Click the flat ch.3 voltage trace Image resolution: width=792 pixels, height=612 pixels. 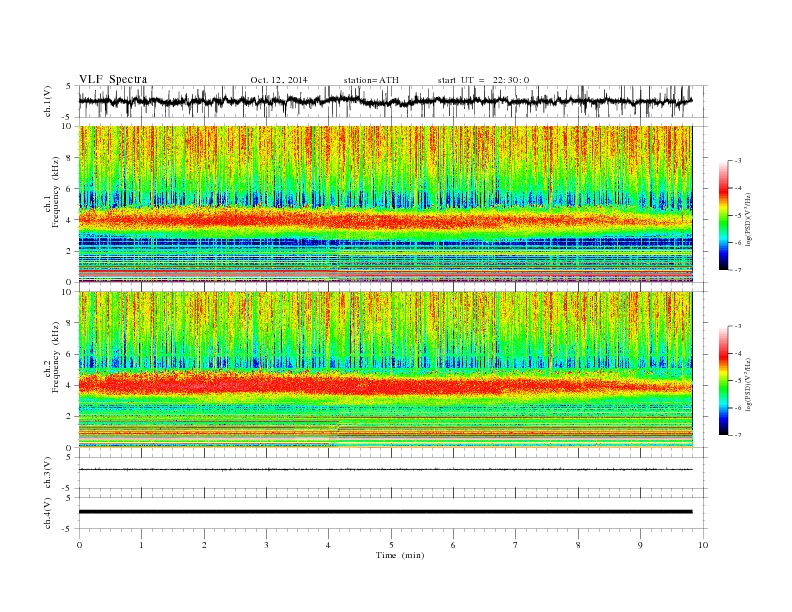coord(385,470)
